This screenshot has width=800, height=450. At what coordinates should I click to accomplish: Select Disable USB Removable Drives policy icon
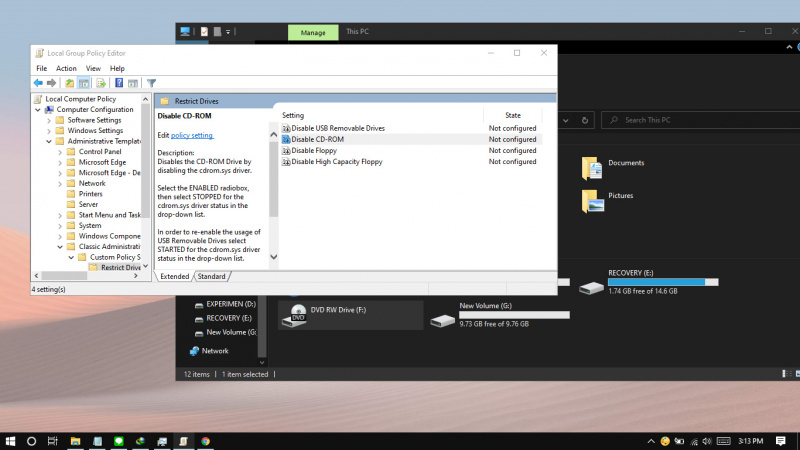pyautogui.click(x=286, y=128)
